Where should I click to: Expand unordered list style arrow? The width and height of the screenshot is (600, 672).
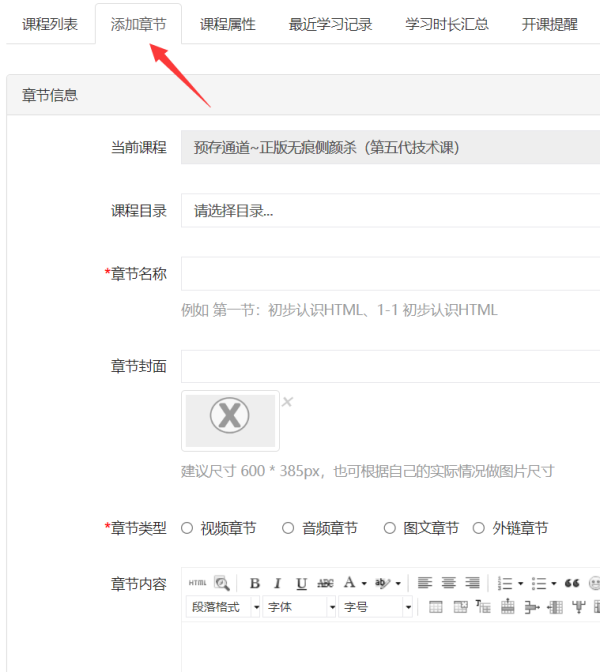click(554, 584)
